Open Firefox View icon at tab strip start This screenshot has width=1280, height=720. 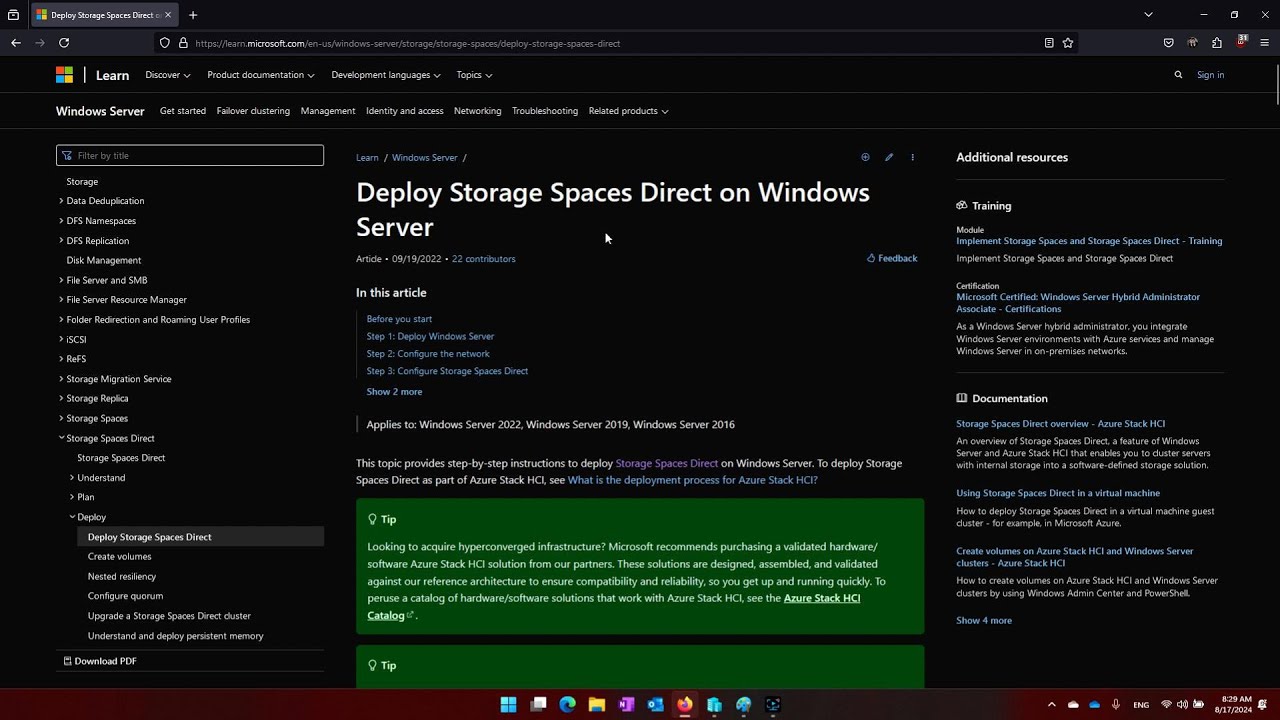(13, 15)
